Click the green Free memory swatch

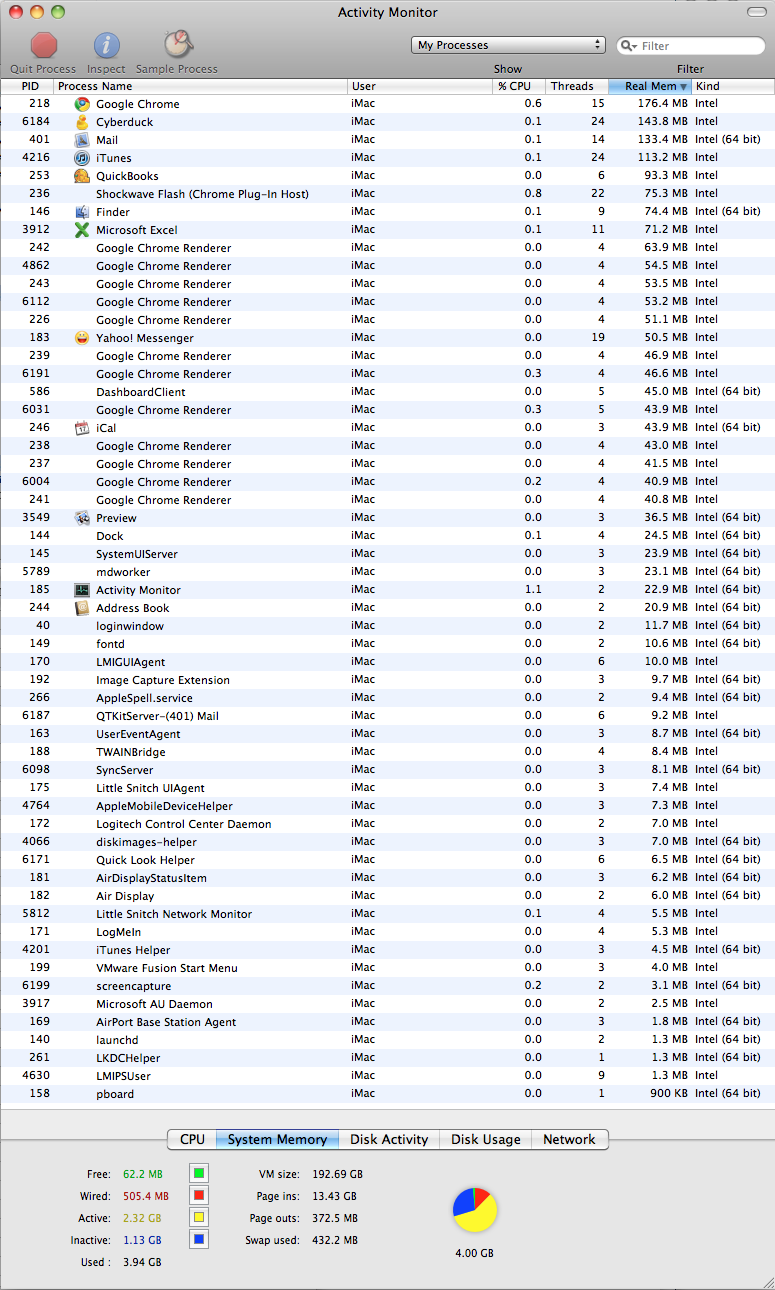[199, 1173]
